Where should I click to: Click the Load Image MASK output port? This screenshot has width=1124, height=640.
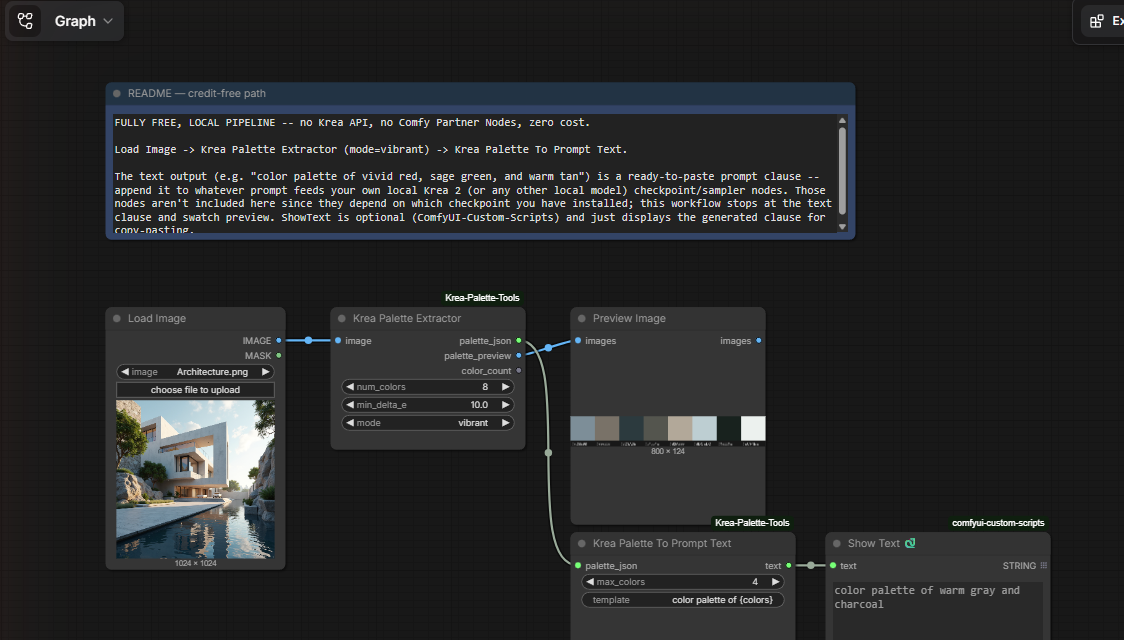[279, 355]
